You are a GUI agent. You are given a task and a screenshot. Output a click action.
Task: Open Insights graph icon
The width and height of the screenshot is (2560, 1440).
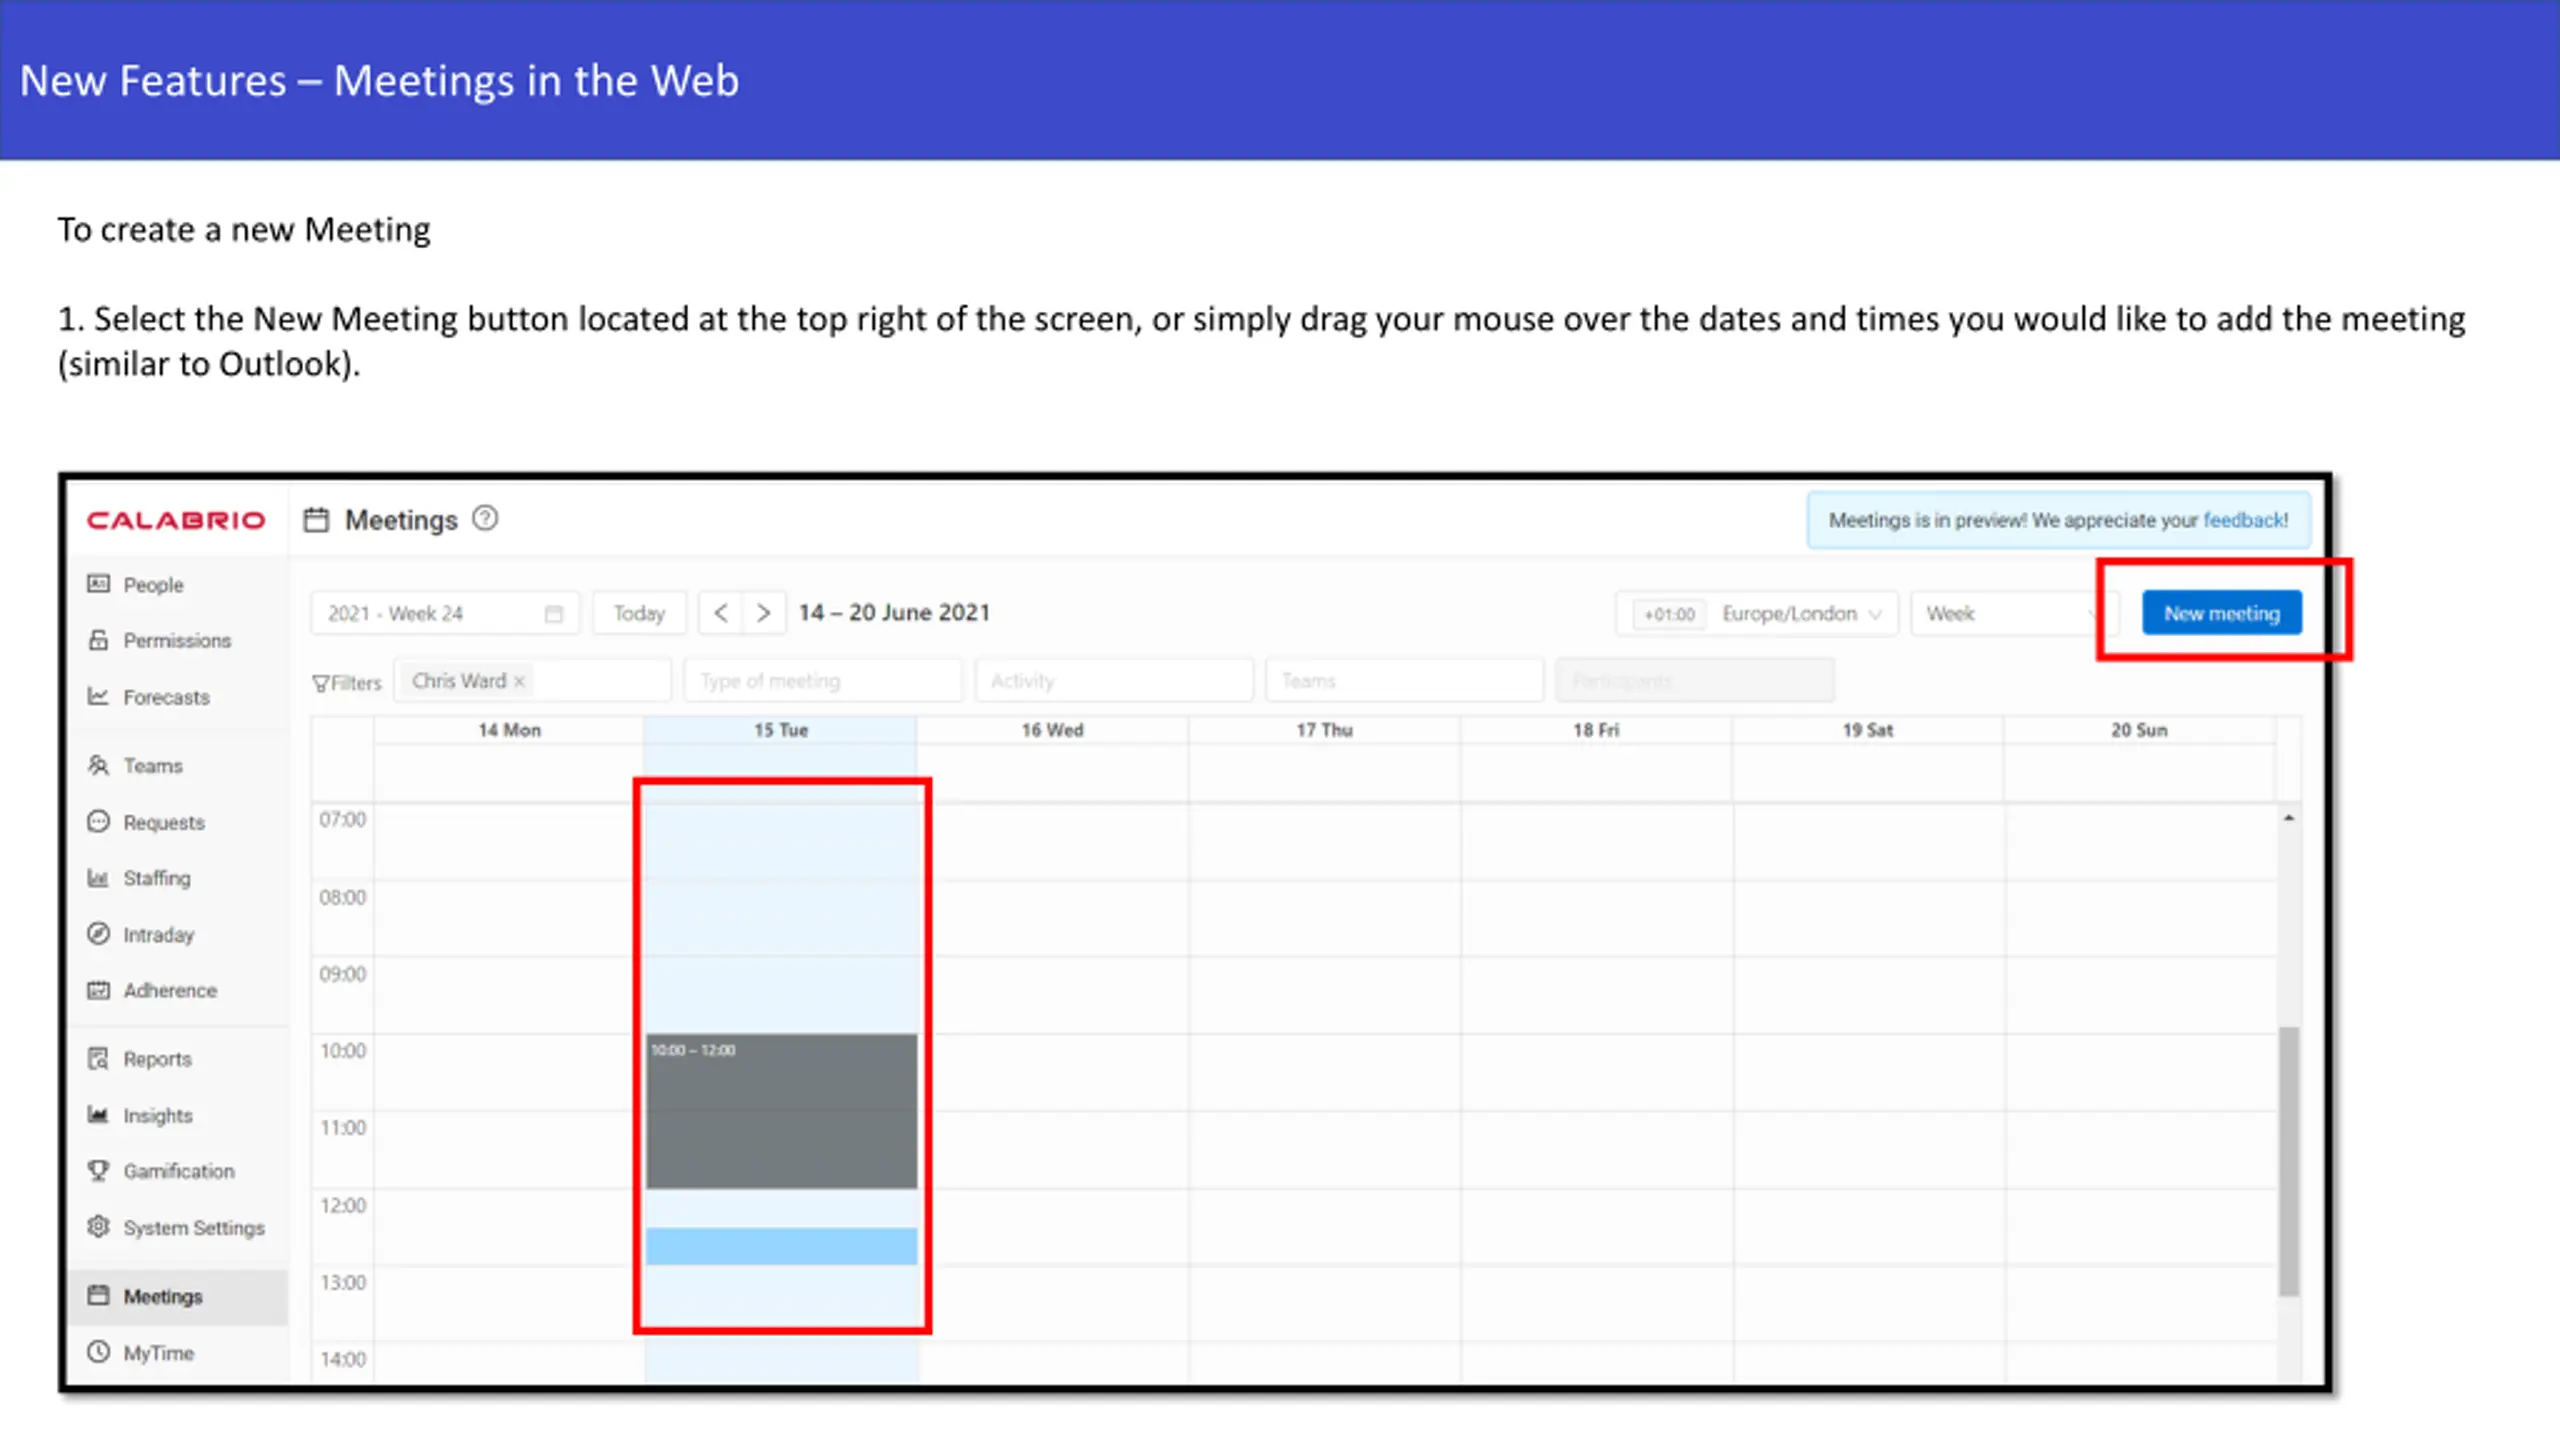[x=98, y=1114]
